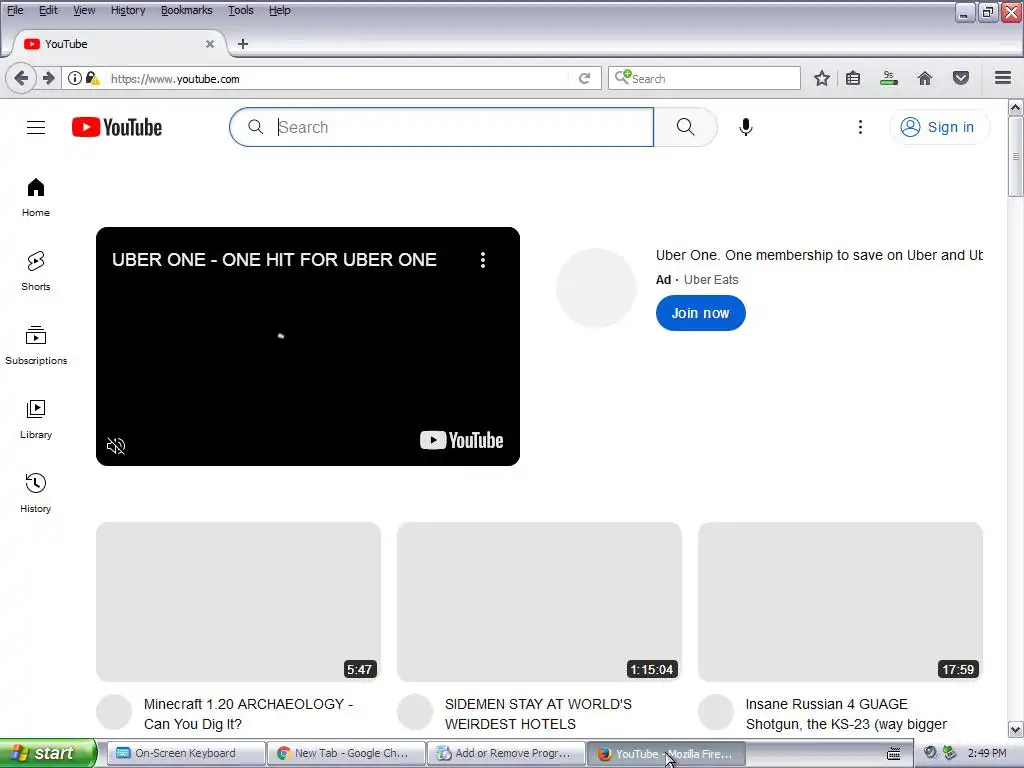Click the page scrollbar up arrow
Viewport: 1024px width, 768px height.
pyautogui.click(x=1016, y=107)
